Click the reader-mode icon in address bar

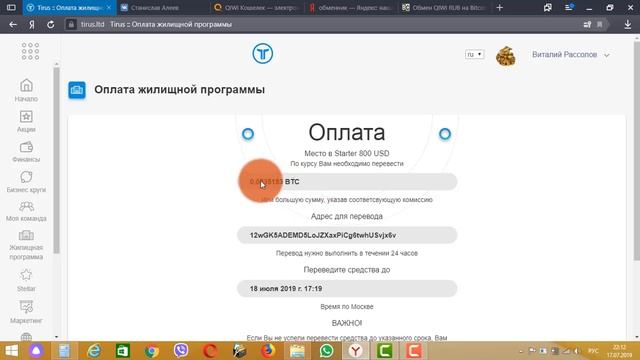[587, 24]
